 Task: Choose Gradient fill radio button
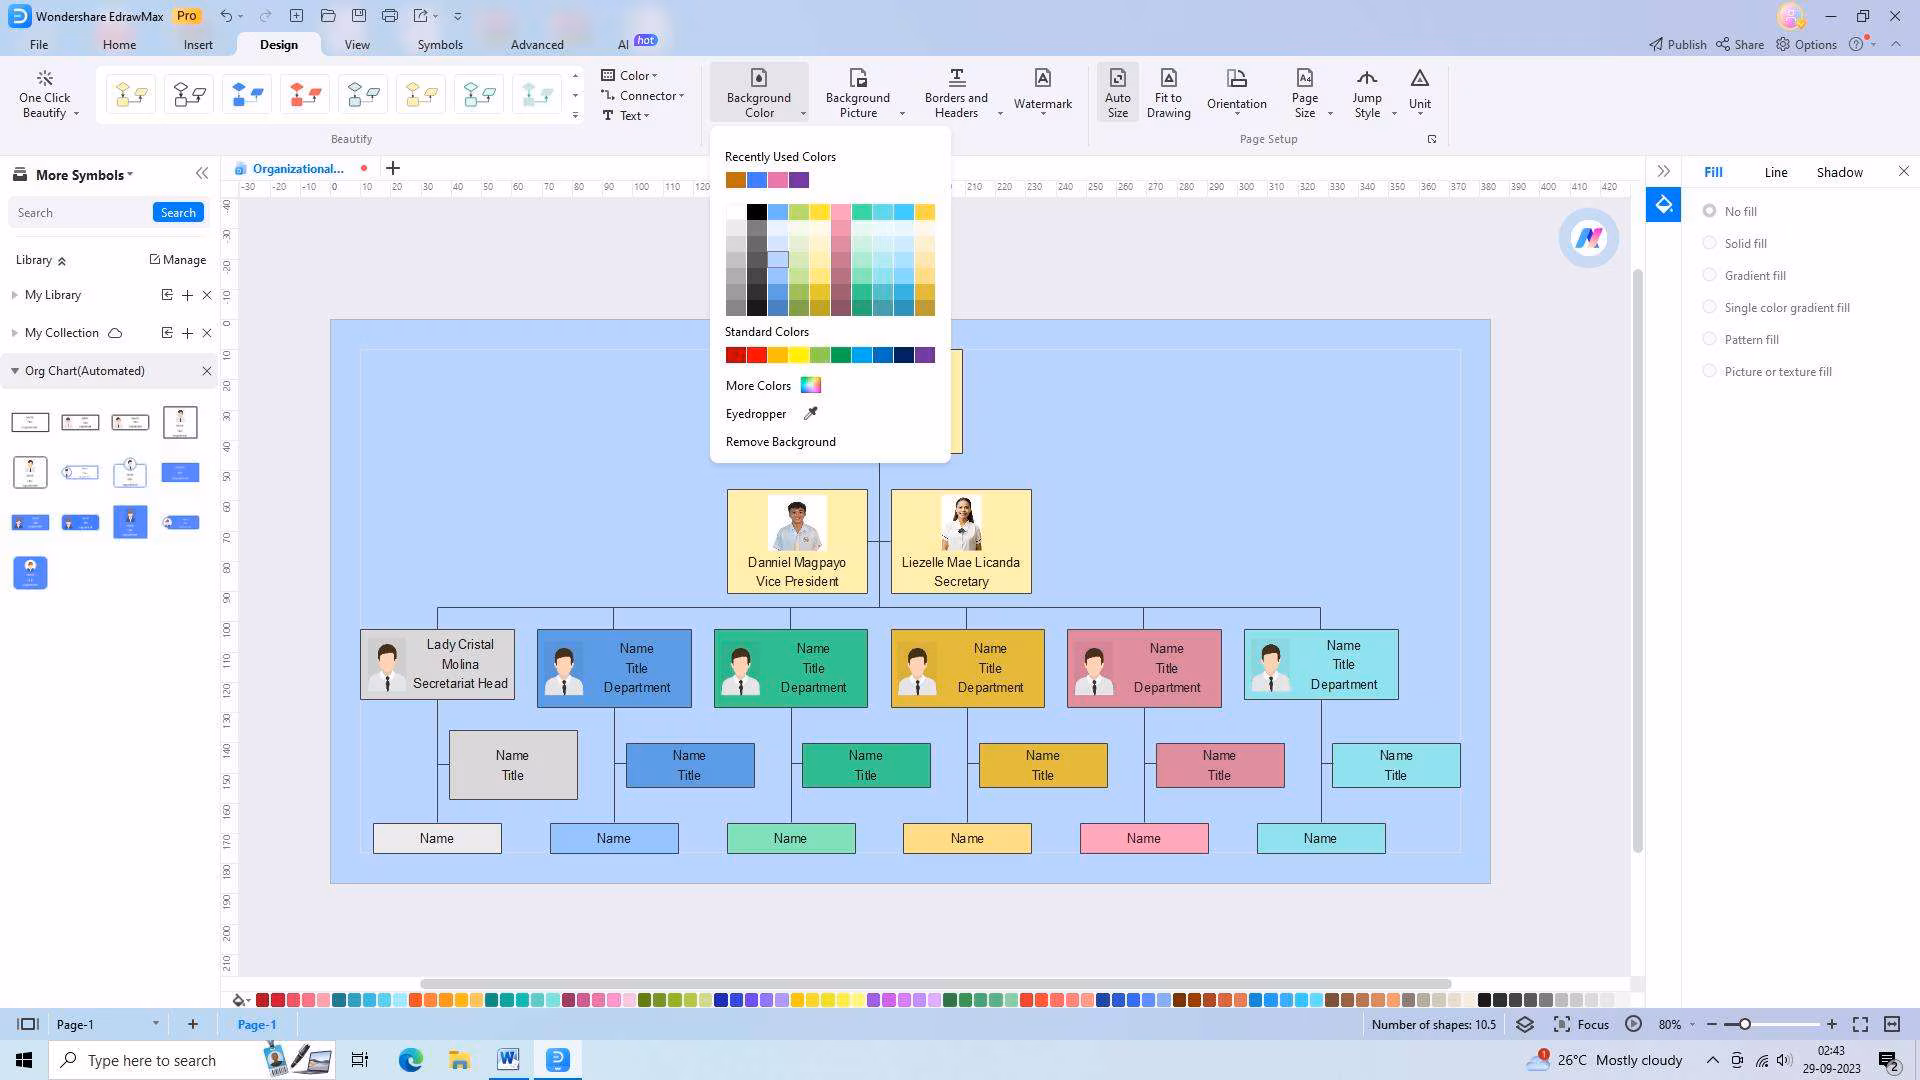(1710, 275)
